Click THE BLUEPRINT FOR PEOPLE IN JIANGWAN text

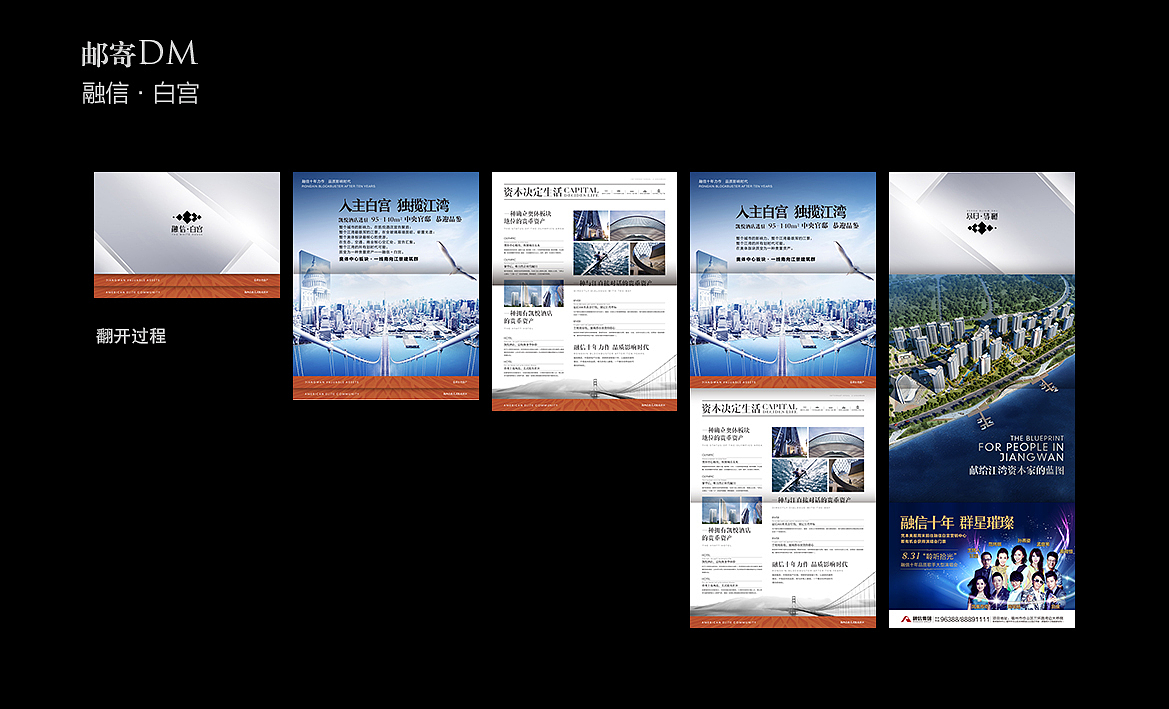(1021, 448)
